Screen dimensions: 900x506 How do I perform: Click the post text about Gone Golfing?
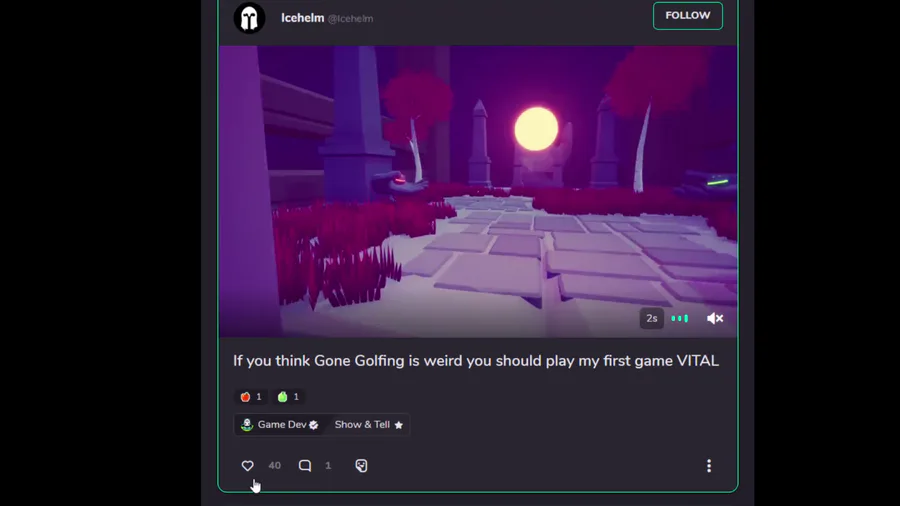tap(476, 361)
